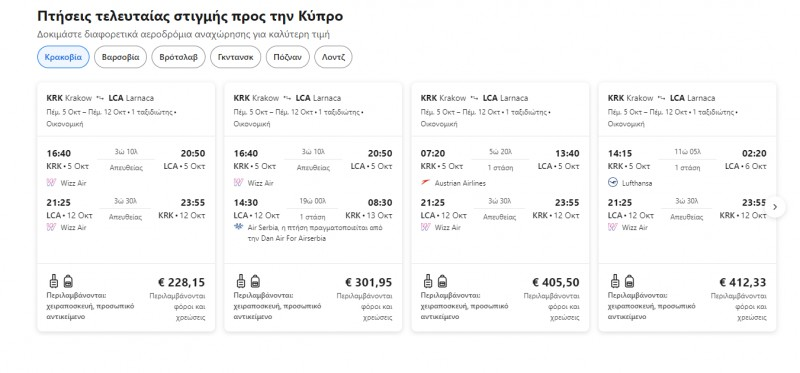Click the baggage icons on the €412,33 card
This screenshot has width=800, height=373.
622,281
